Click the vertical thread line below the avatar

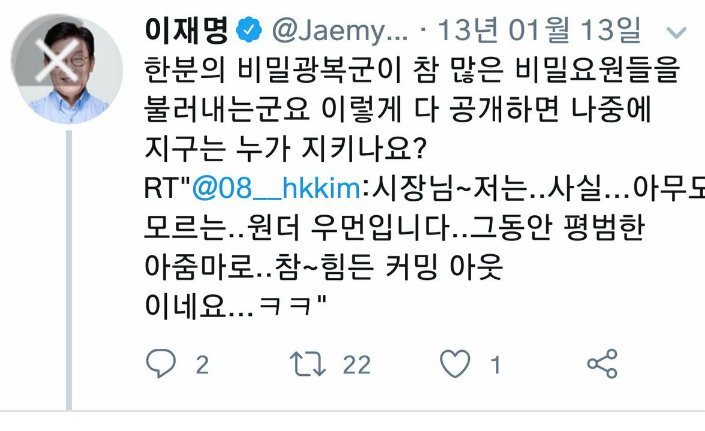(x=69, y=270)
